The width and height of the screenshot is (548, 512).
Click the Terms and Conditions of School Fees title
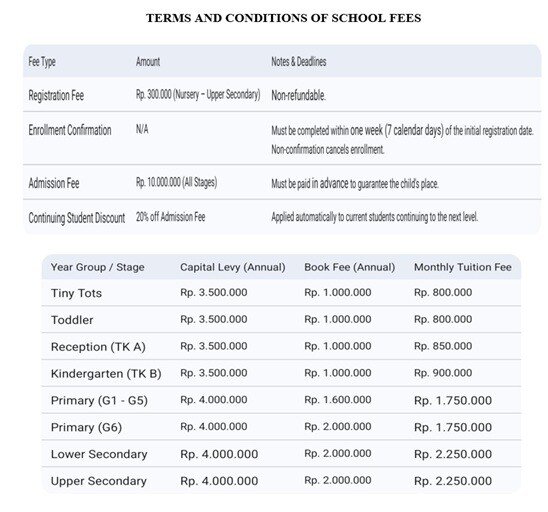coord(283,18)
